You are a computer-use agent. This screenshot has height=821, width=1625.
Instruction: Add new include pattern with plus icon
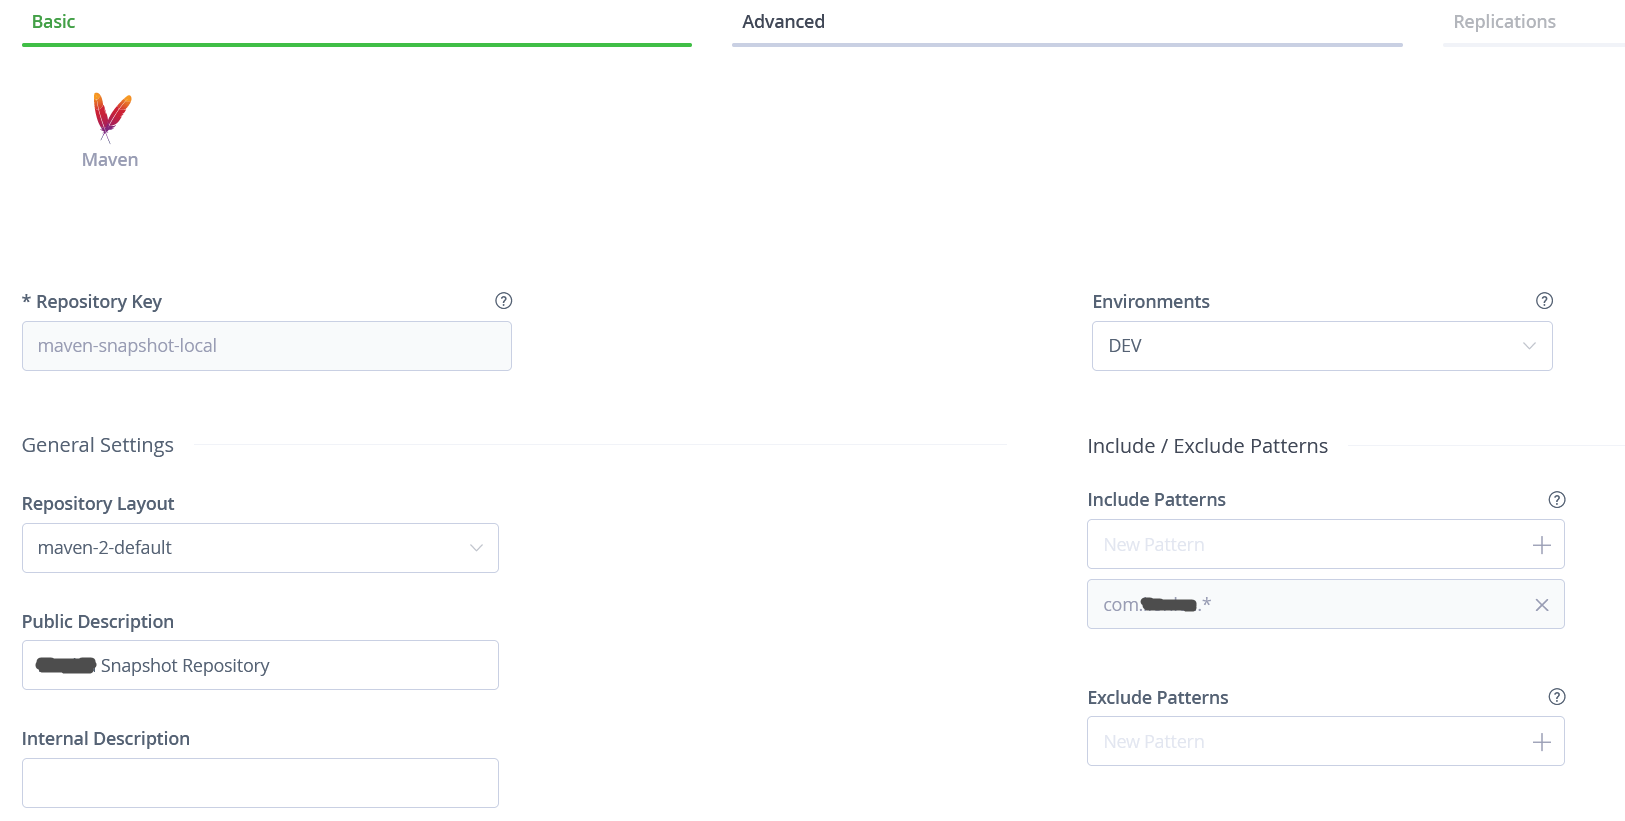(x=1541, y=545)
